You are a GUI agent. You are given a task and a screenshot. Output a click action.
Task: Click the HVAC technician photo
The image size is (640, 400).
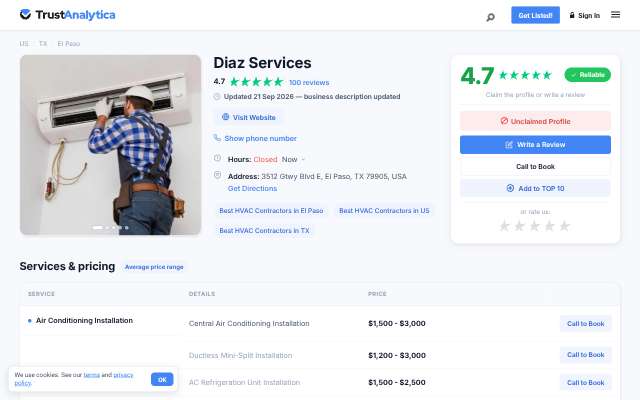click(111, 145)
